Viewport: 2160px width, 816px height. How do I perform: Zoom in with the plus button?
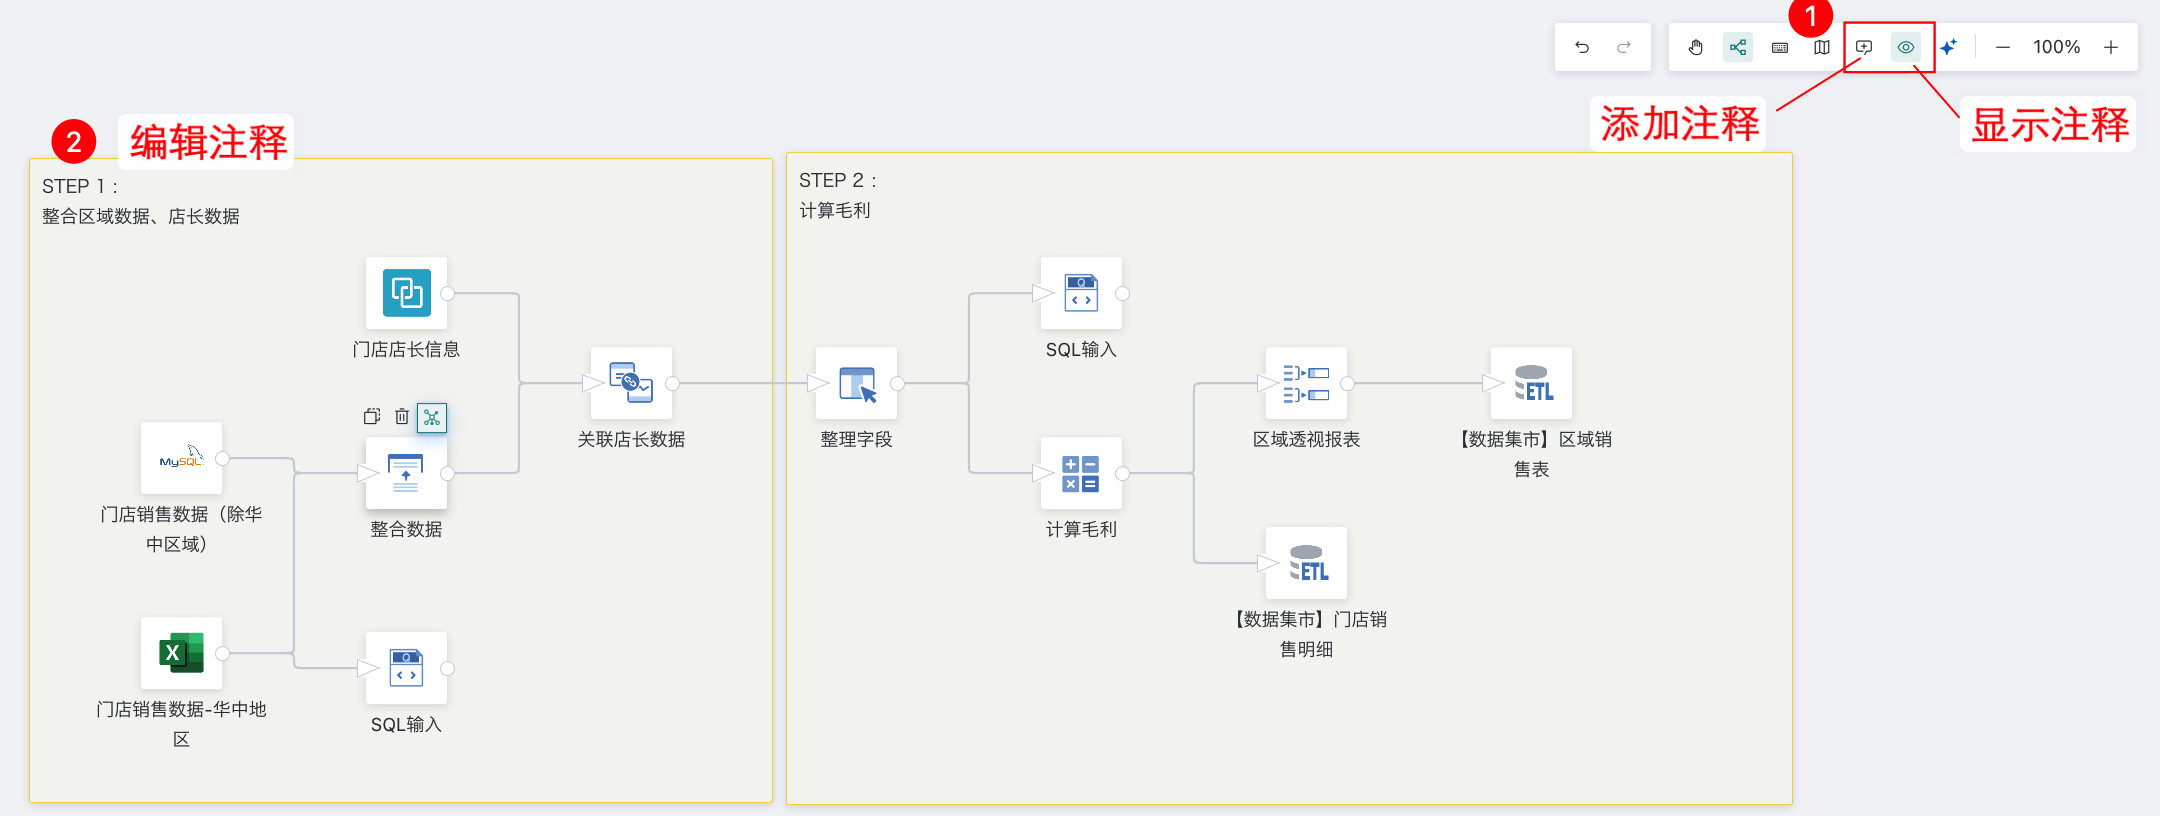pyautogui.click(x=2111, y=47)
